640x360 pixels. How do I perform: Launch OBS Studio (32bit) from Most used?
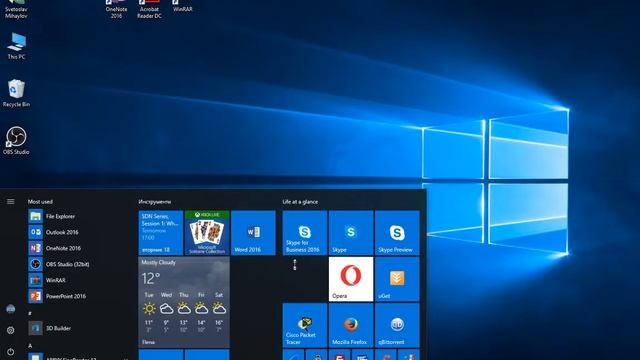(x=78, y=264)
